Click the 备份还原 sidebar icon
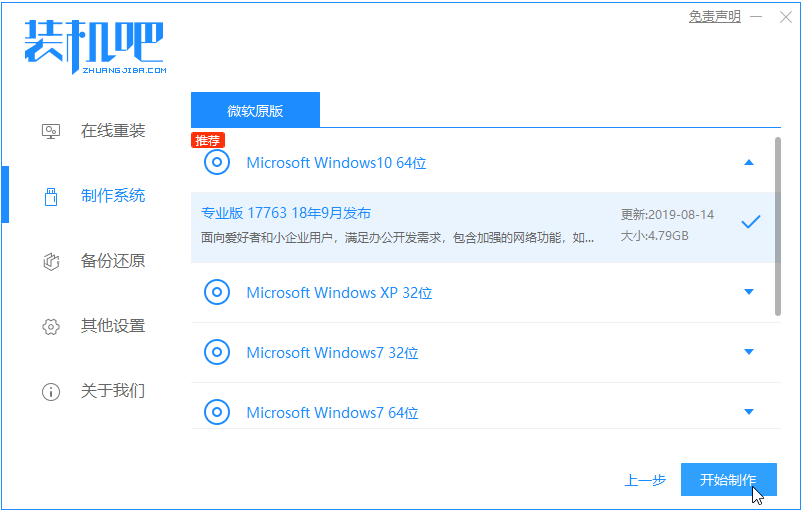The height and width of the screenshot is (513, 803). (x=51, y=262)
